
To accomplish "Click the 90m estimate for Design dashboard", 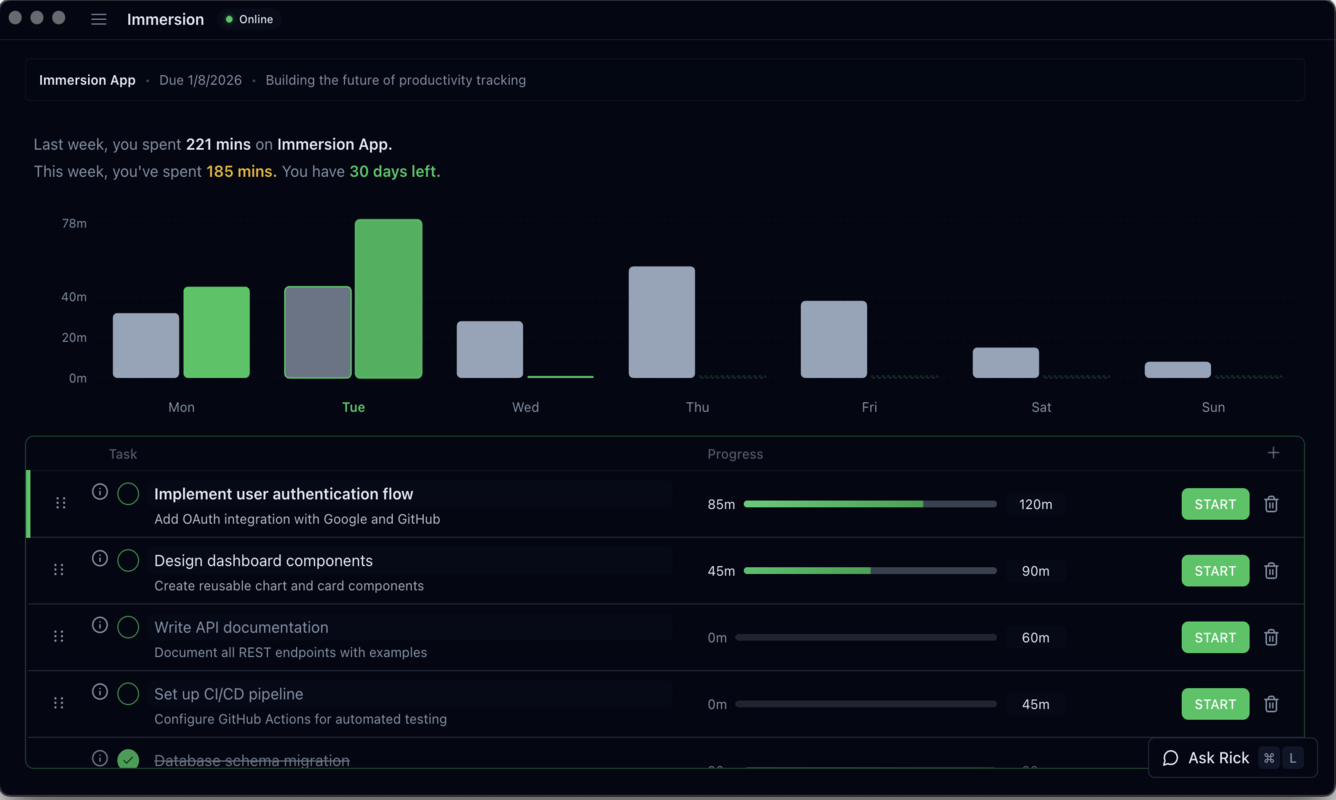I will (x=1035, y=571).
